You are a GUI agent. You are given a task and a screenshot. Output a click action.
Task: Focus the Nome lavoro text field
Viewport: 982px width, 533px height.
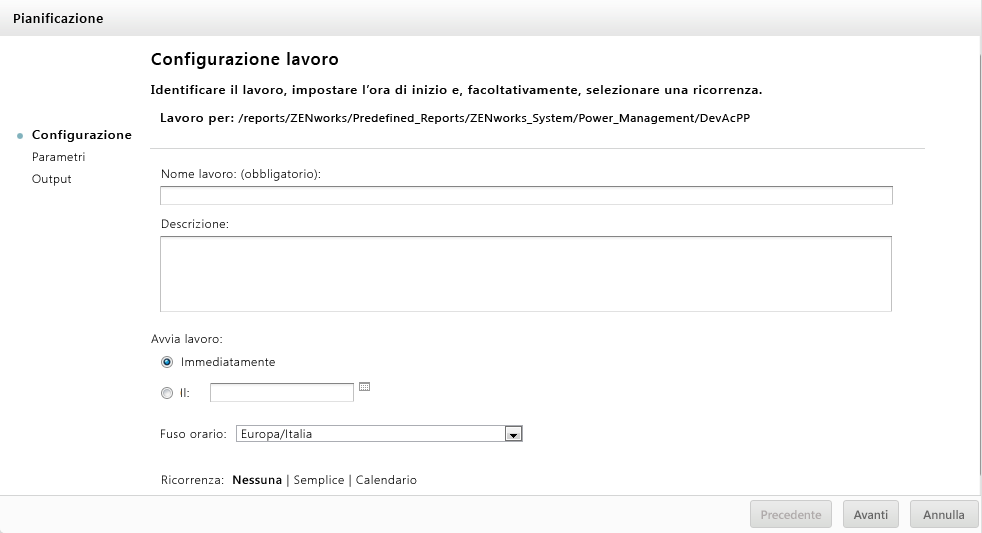click(x=526, y=195)
